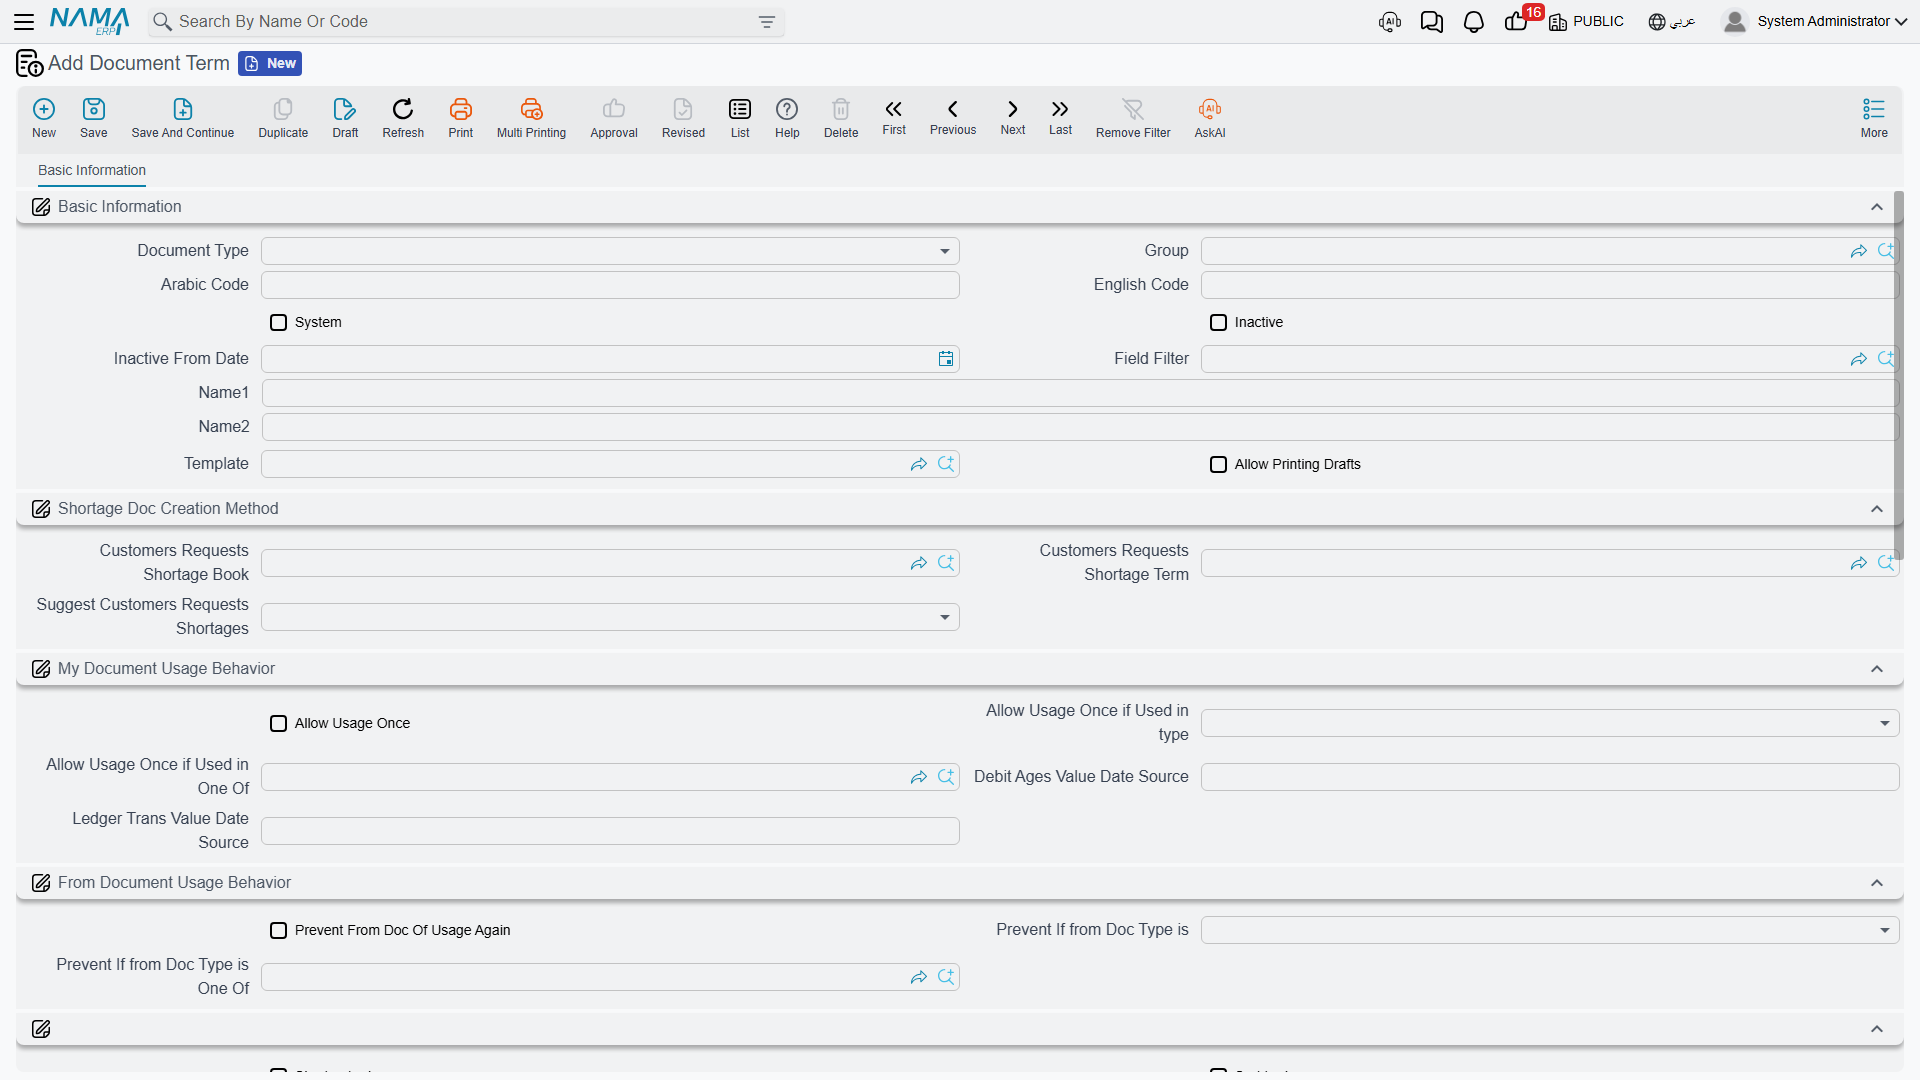Click open-link arrow in Prevent If from Doc Type is One Of
This screenshot has height=1080, width=1920.
919,977
